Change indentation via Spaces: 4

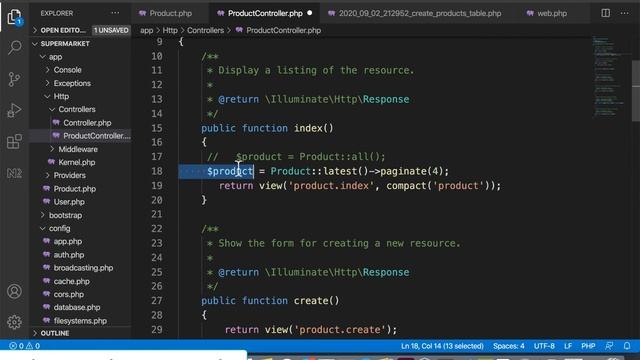[509, 346]
